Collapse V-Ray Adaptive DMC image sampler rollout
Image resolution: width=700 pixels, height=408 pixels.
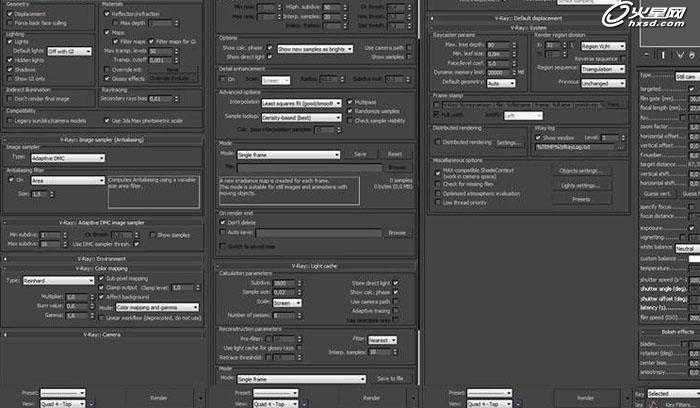[102, 222]
